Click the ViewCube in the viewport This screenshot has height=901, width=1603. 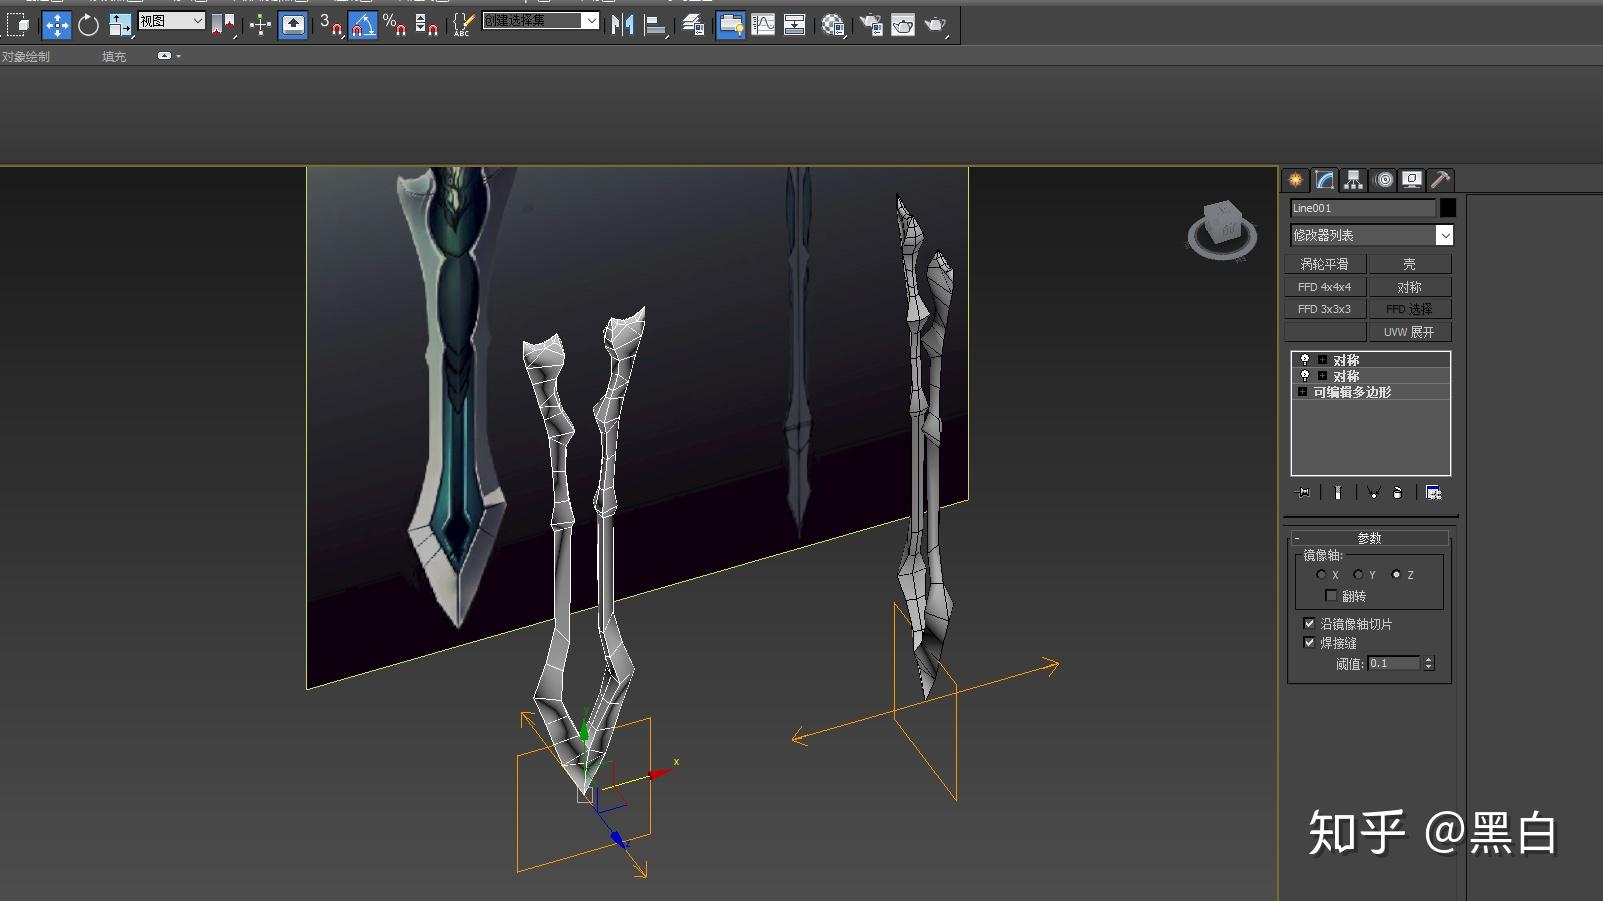[x=1222, y=229]
